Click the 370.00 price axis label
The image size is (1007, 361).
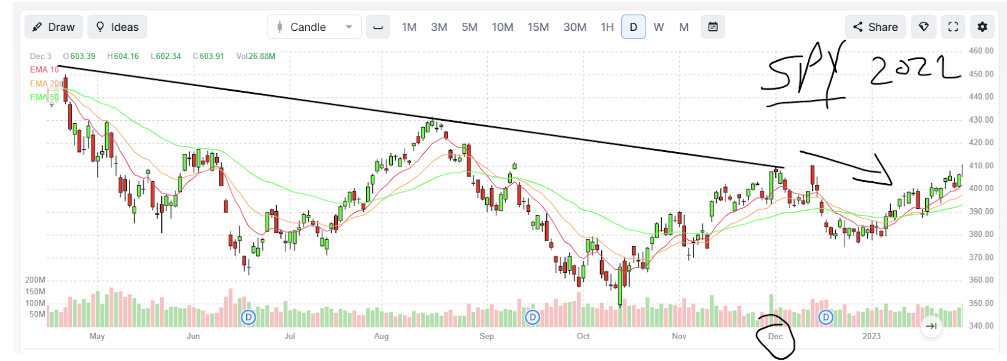click(x=981, y=257)
